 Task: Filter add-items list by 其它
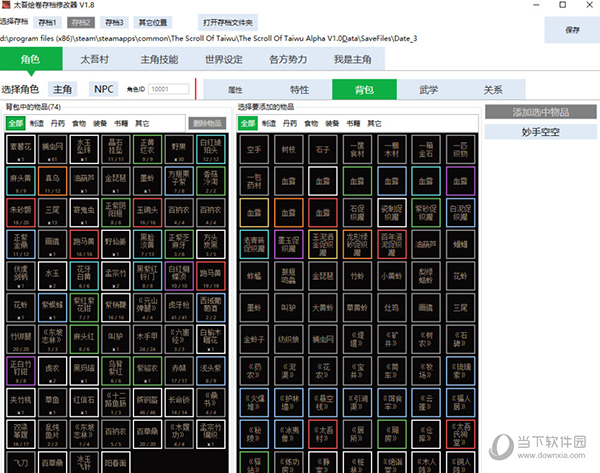click(x=374, y=123)
